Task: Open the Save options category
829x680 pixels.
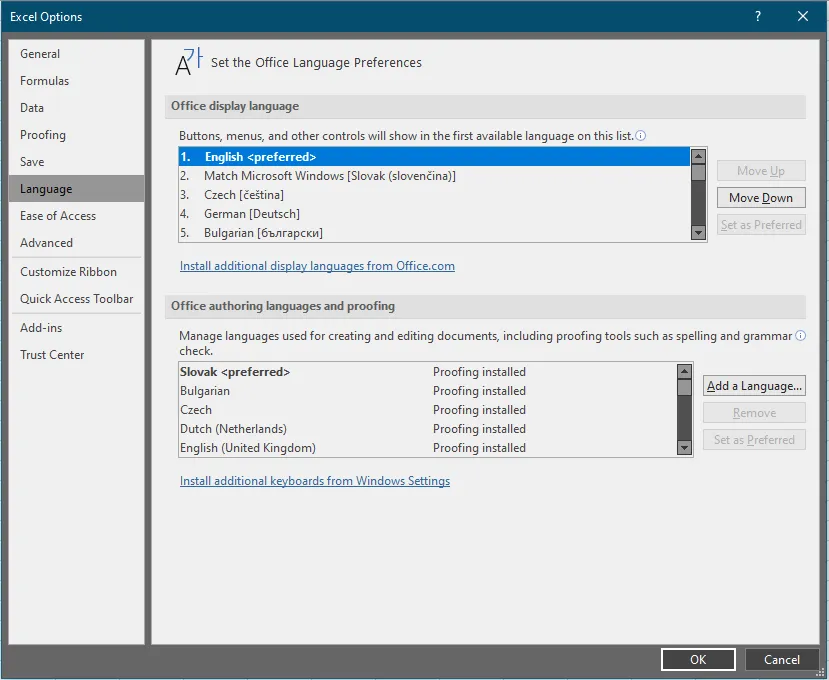Action: tap(76, 162)
